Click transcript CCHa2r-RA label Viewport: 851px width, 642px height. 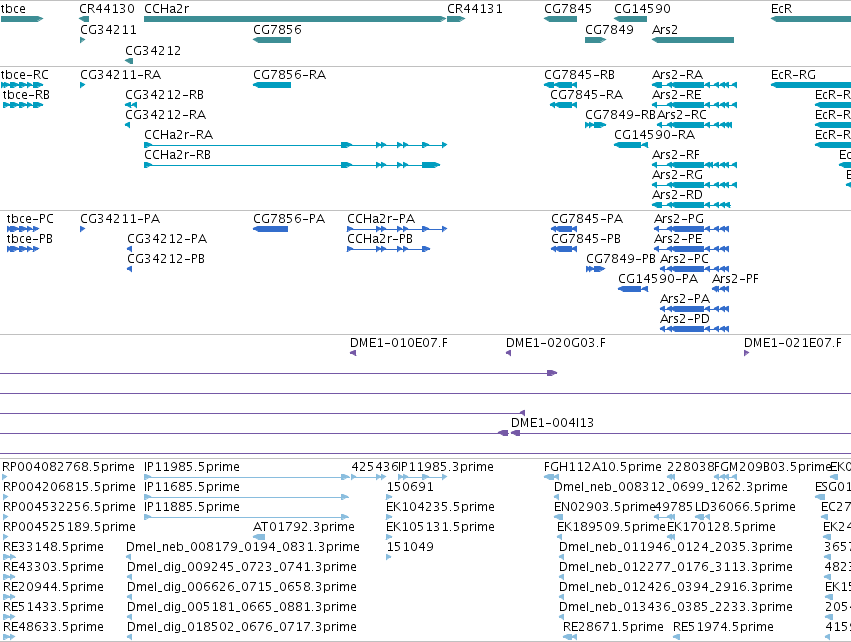[x=179, y=135]
